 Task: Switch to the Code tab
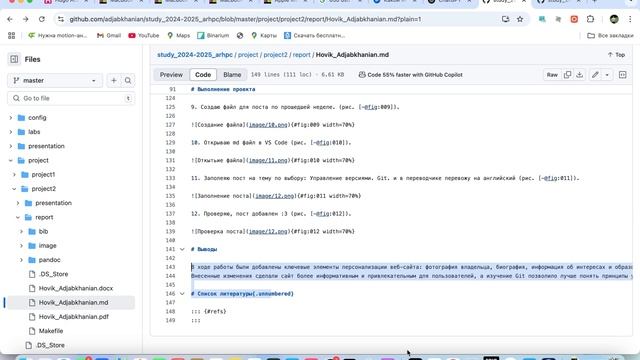pos(203,75)
